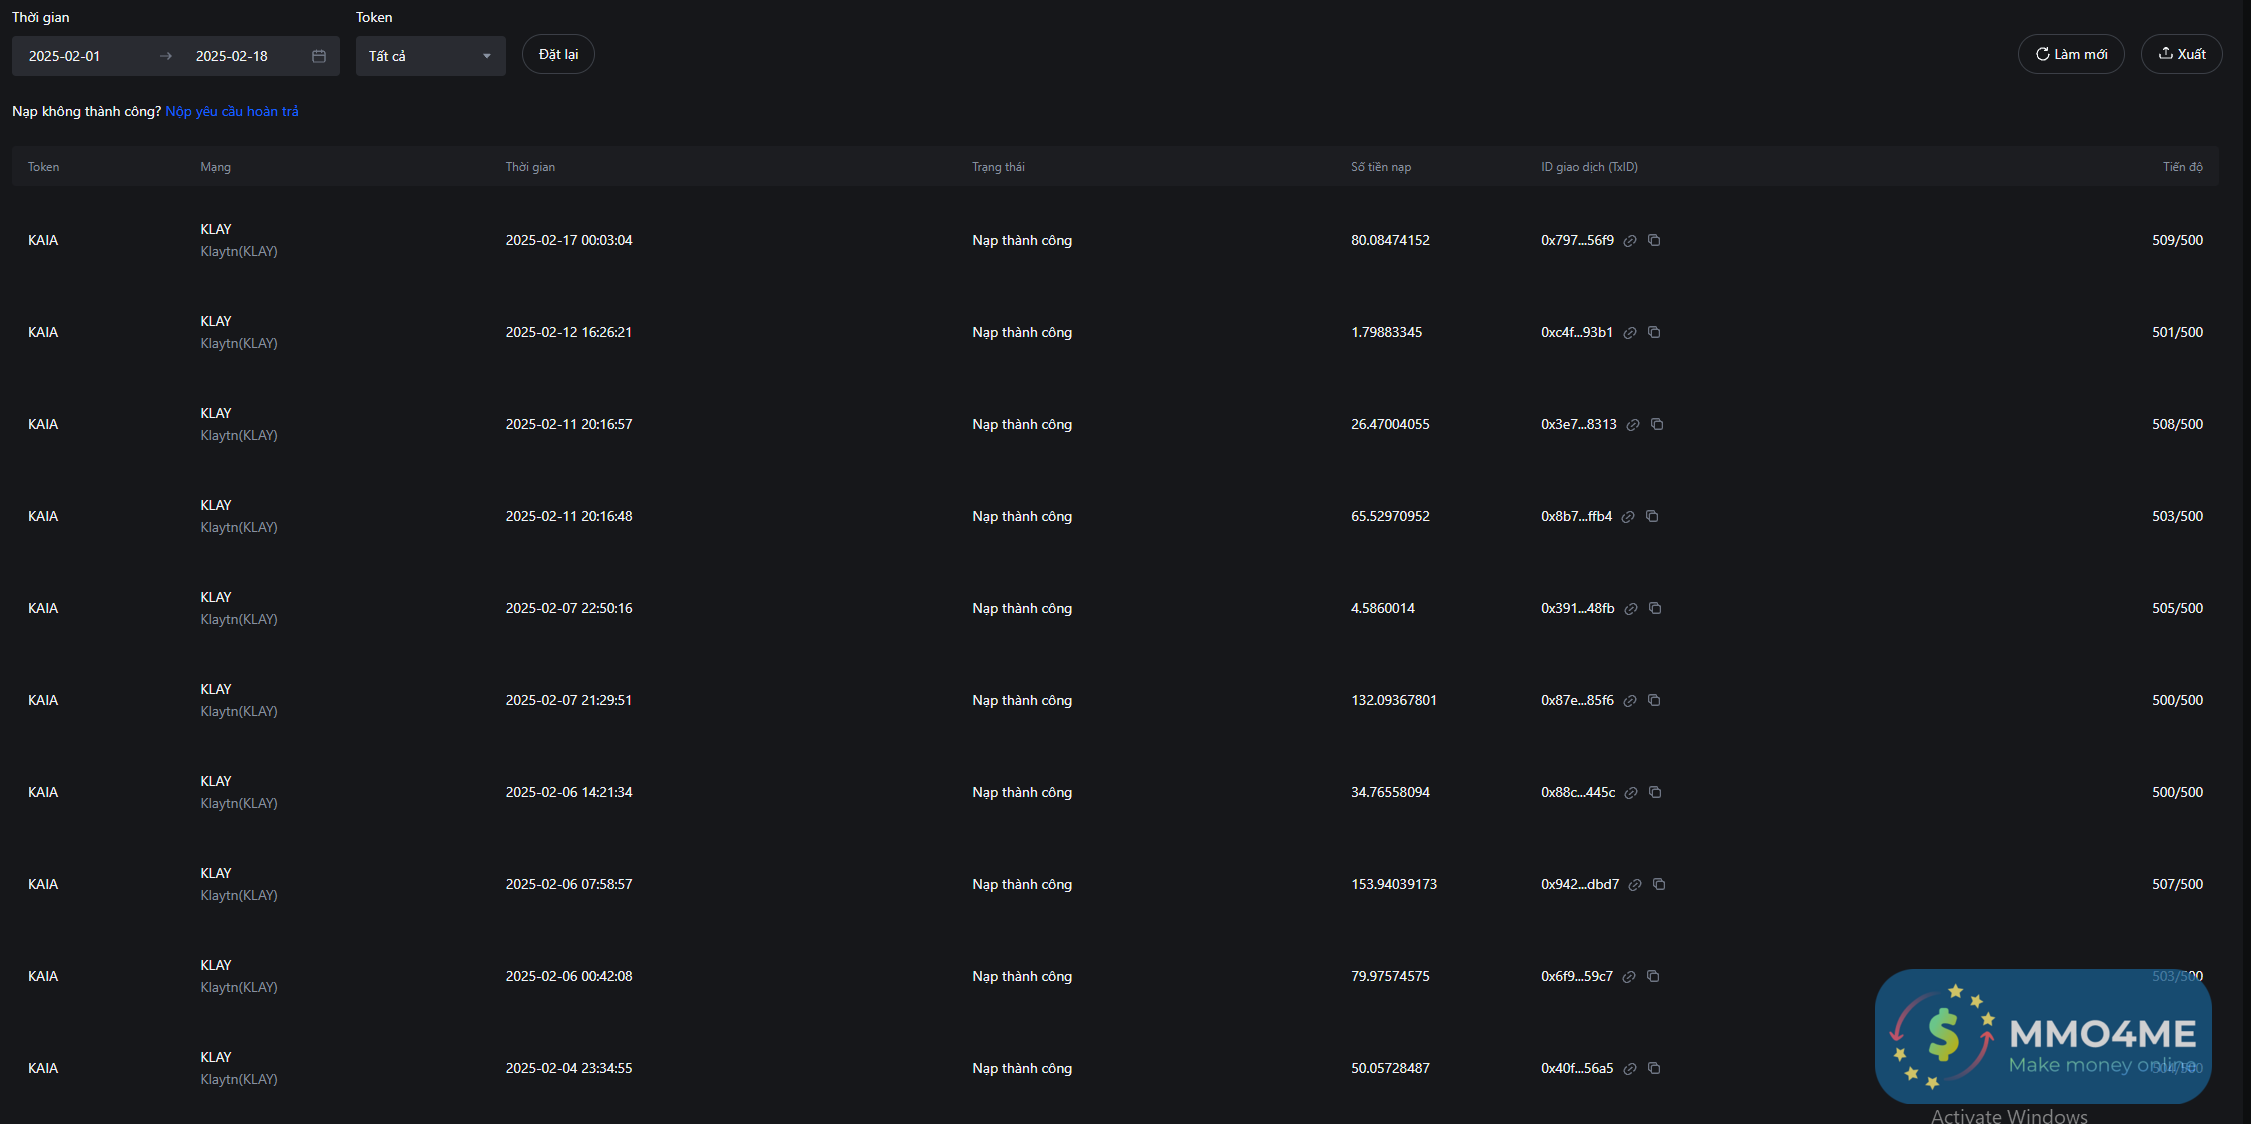
Task: Open 'Nộp yêu cầu hoàn trả' link
Action: click(232, 111)
